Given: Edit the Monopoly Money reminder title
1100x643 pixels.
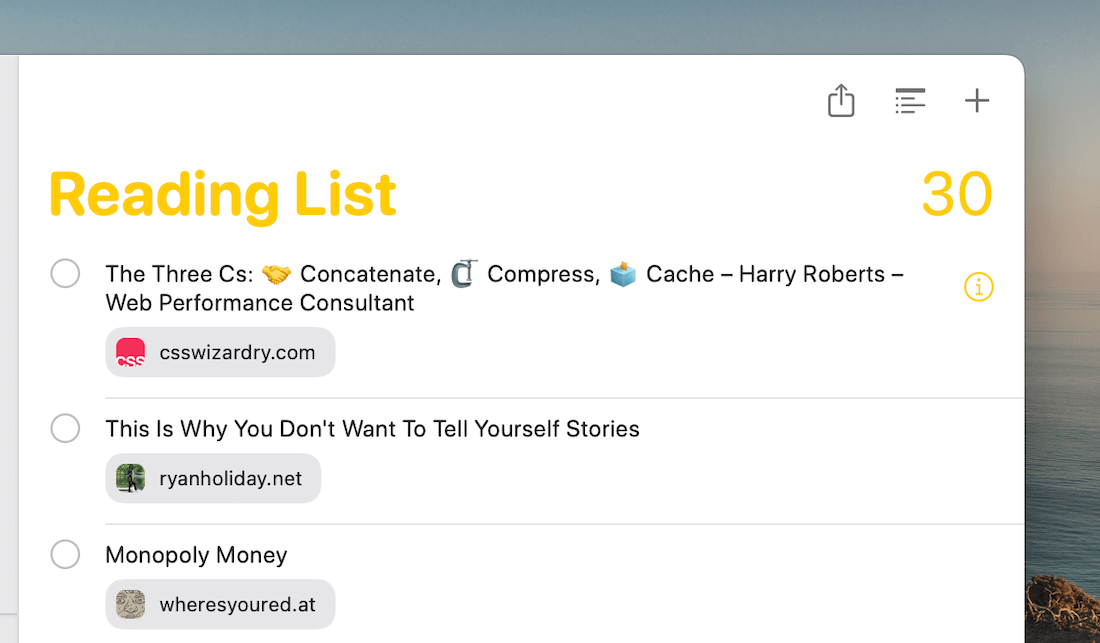Looking at the screenshot, I should (x=196, y=555).
